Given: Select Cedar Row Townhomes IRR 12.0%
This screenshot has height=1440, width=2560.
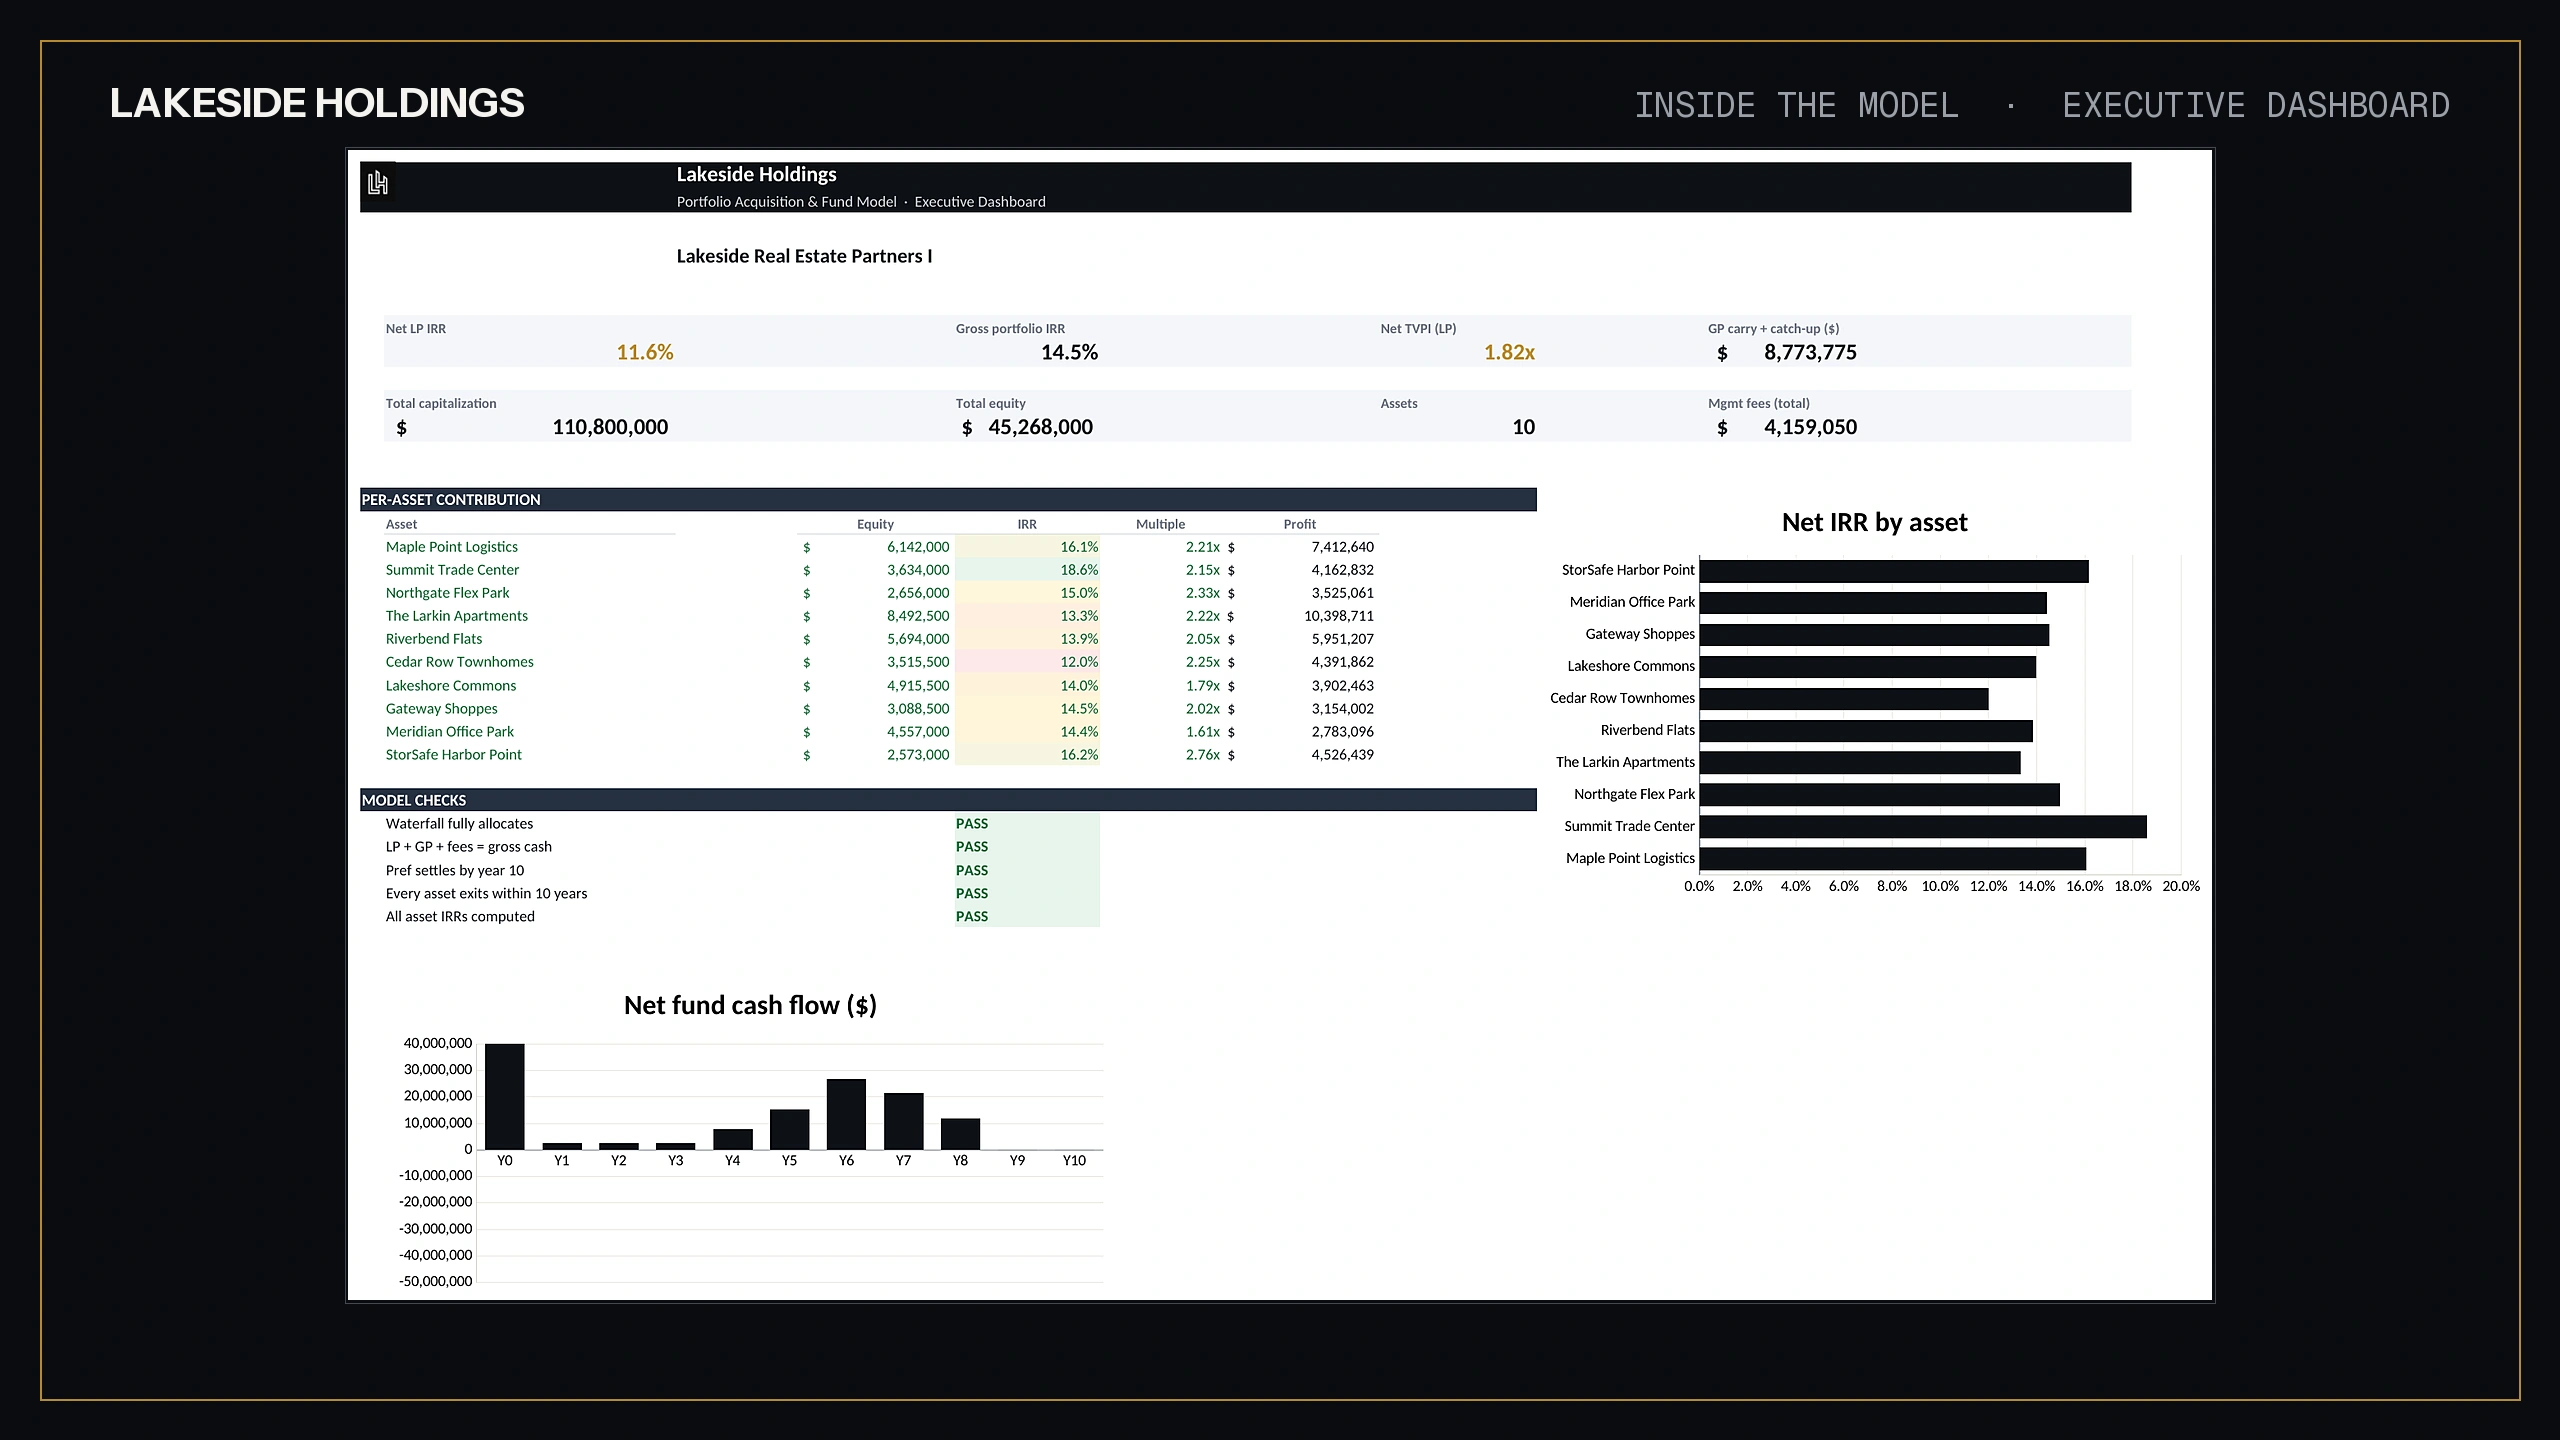Looking at the screenshot, I should coord(1079,662).
